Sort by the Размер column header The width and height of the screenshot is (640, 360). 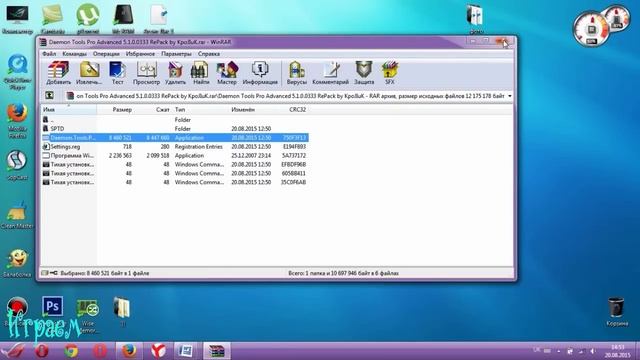[x=116, y=109]
